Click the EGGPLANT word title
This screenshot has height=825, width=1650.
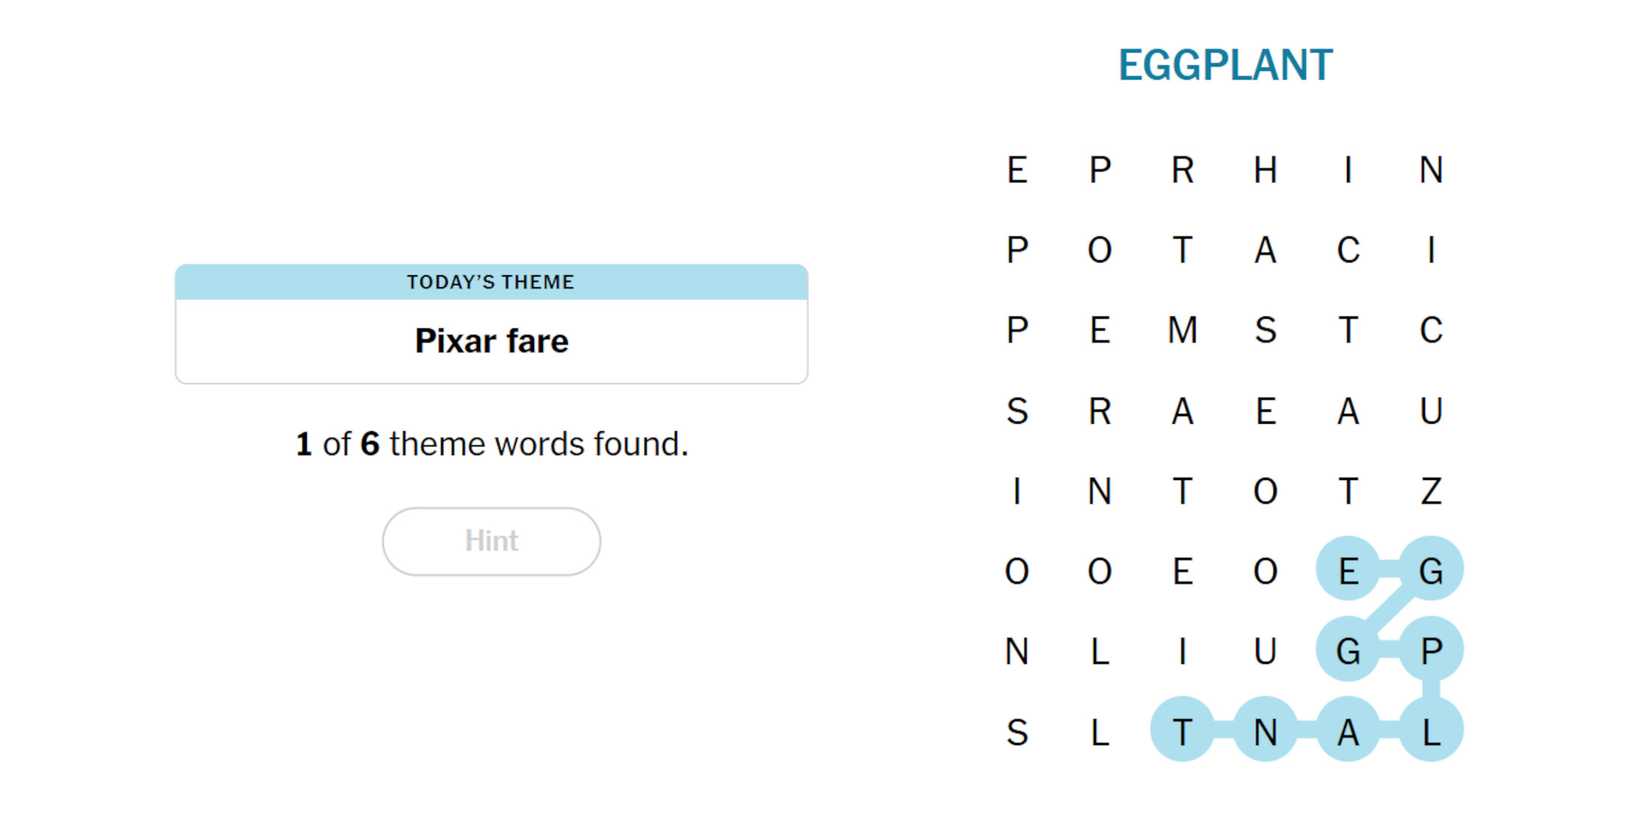tap(1224, 66)
